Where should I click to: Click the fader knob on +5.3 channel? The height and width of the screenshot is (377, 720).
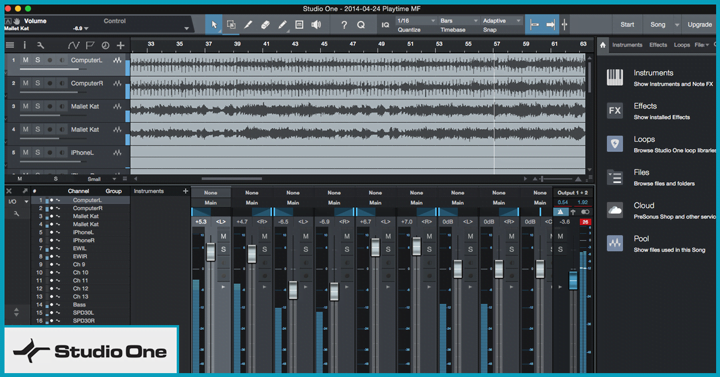pos(211,252)
